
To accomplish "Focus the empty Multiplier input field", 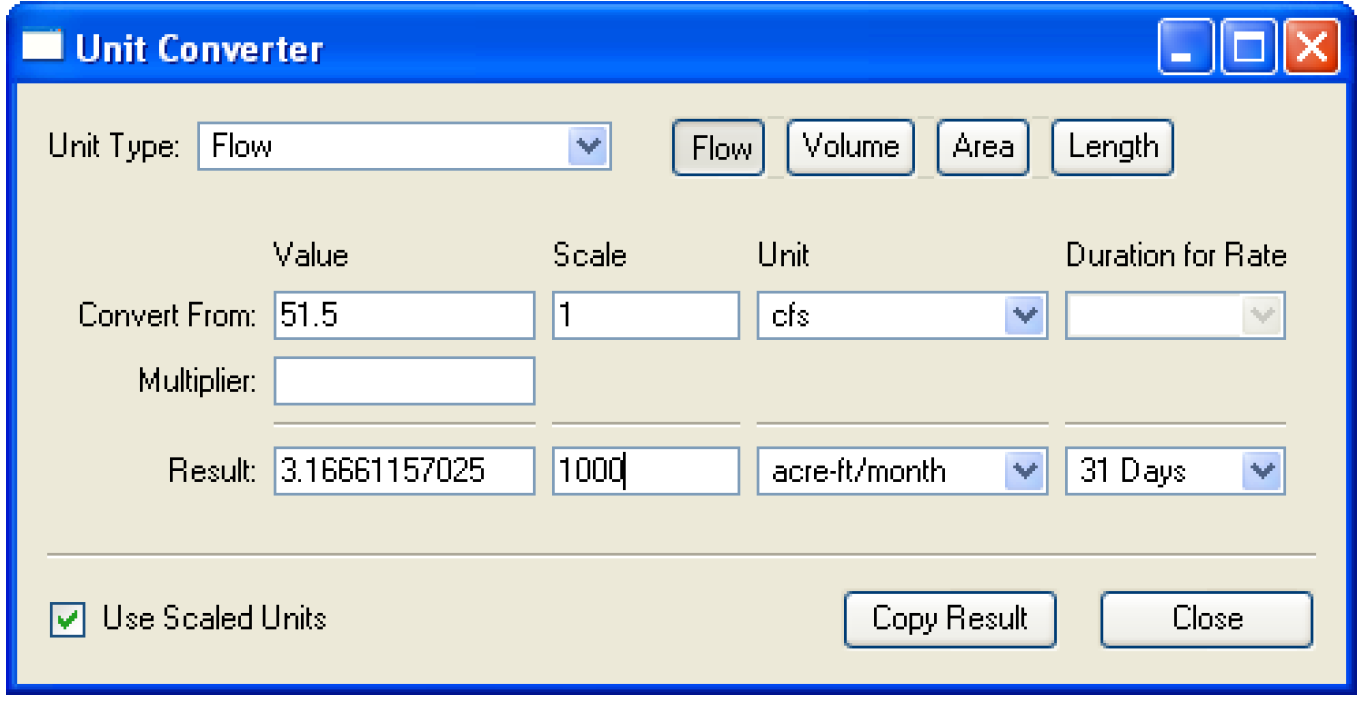I will pos(404,381).
